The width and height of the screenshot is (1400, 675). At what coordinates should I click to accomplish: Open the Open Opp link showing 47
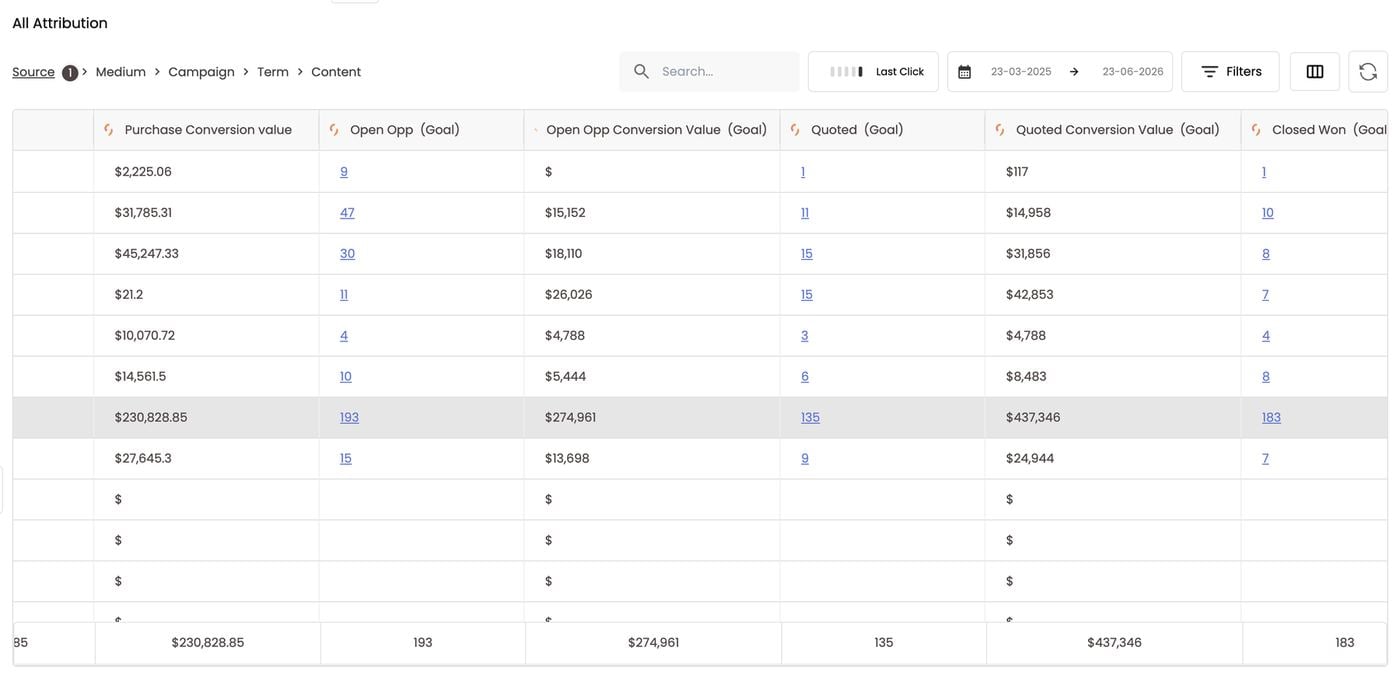347,213
